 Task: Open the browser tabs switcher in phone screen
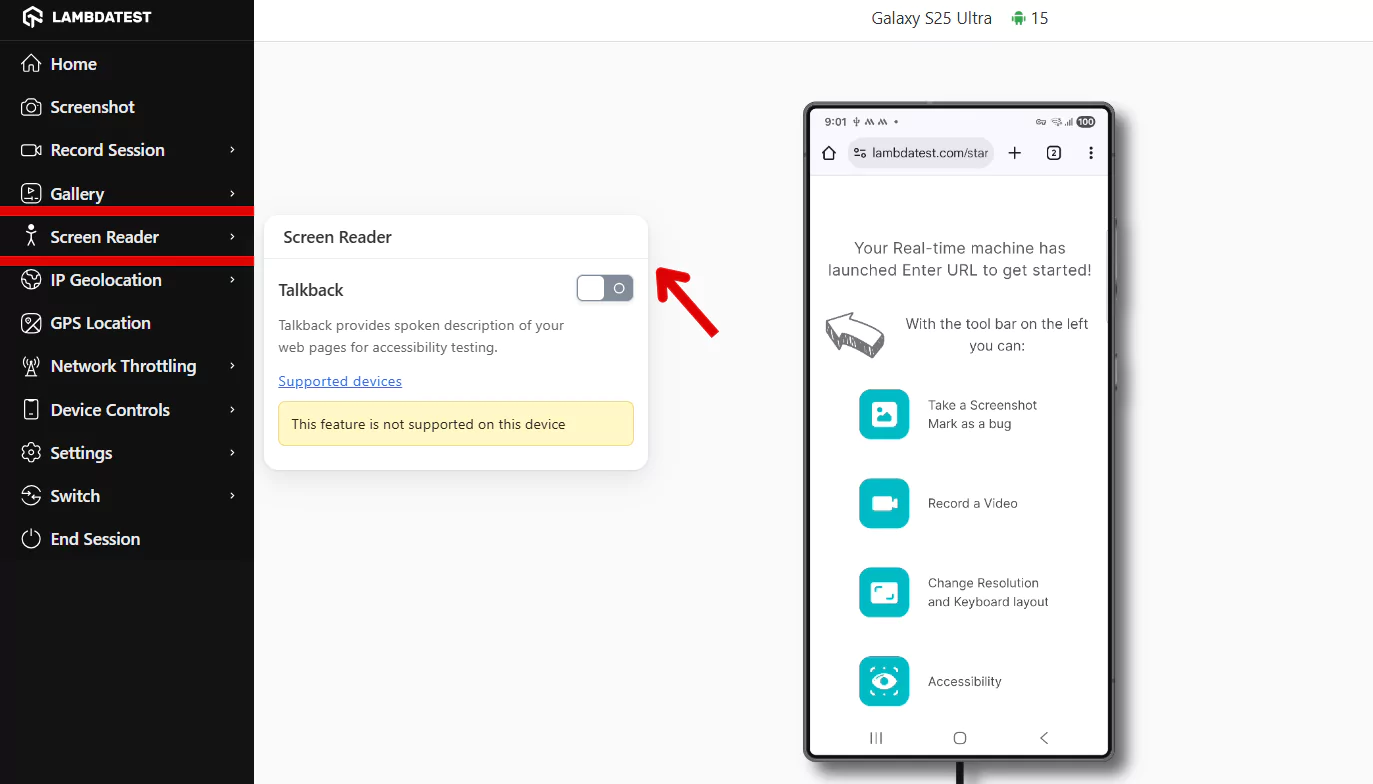(1053, 152)
